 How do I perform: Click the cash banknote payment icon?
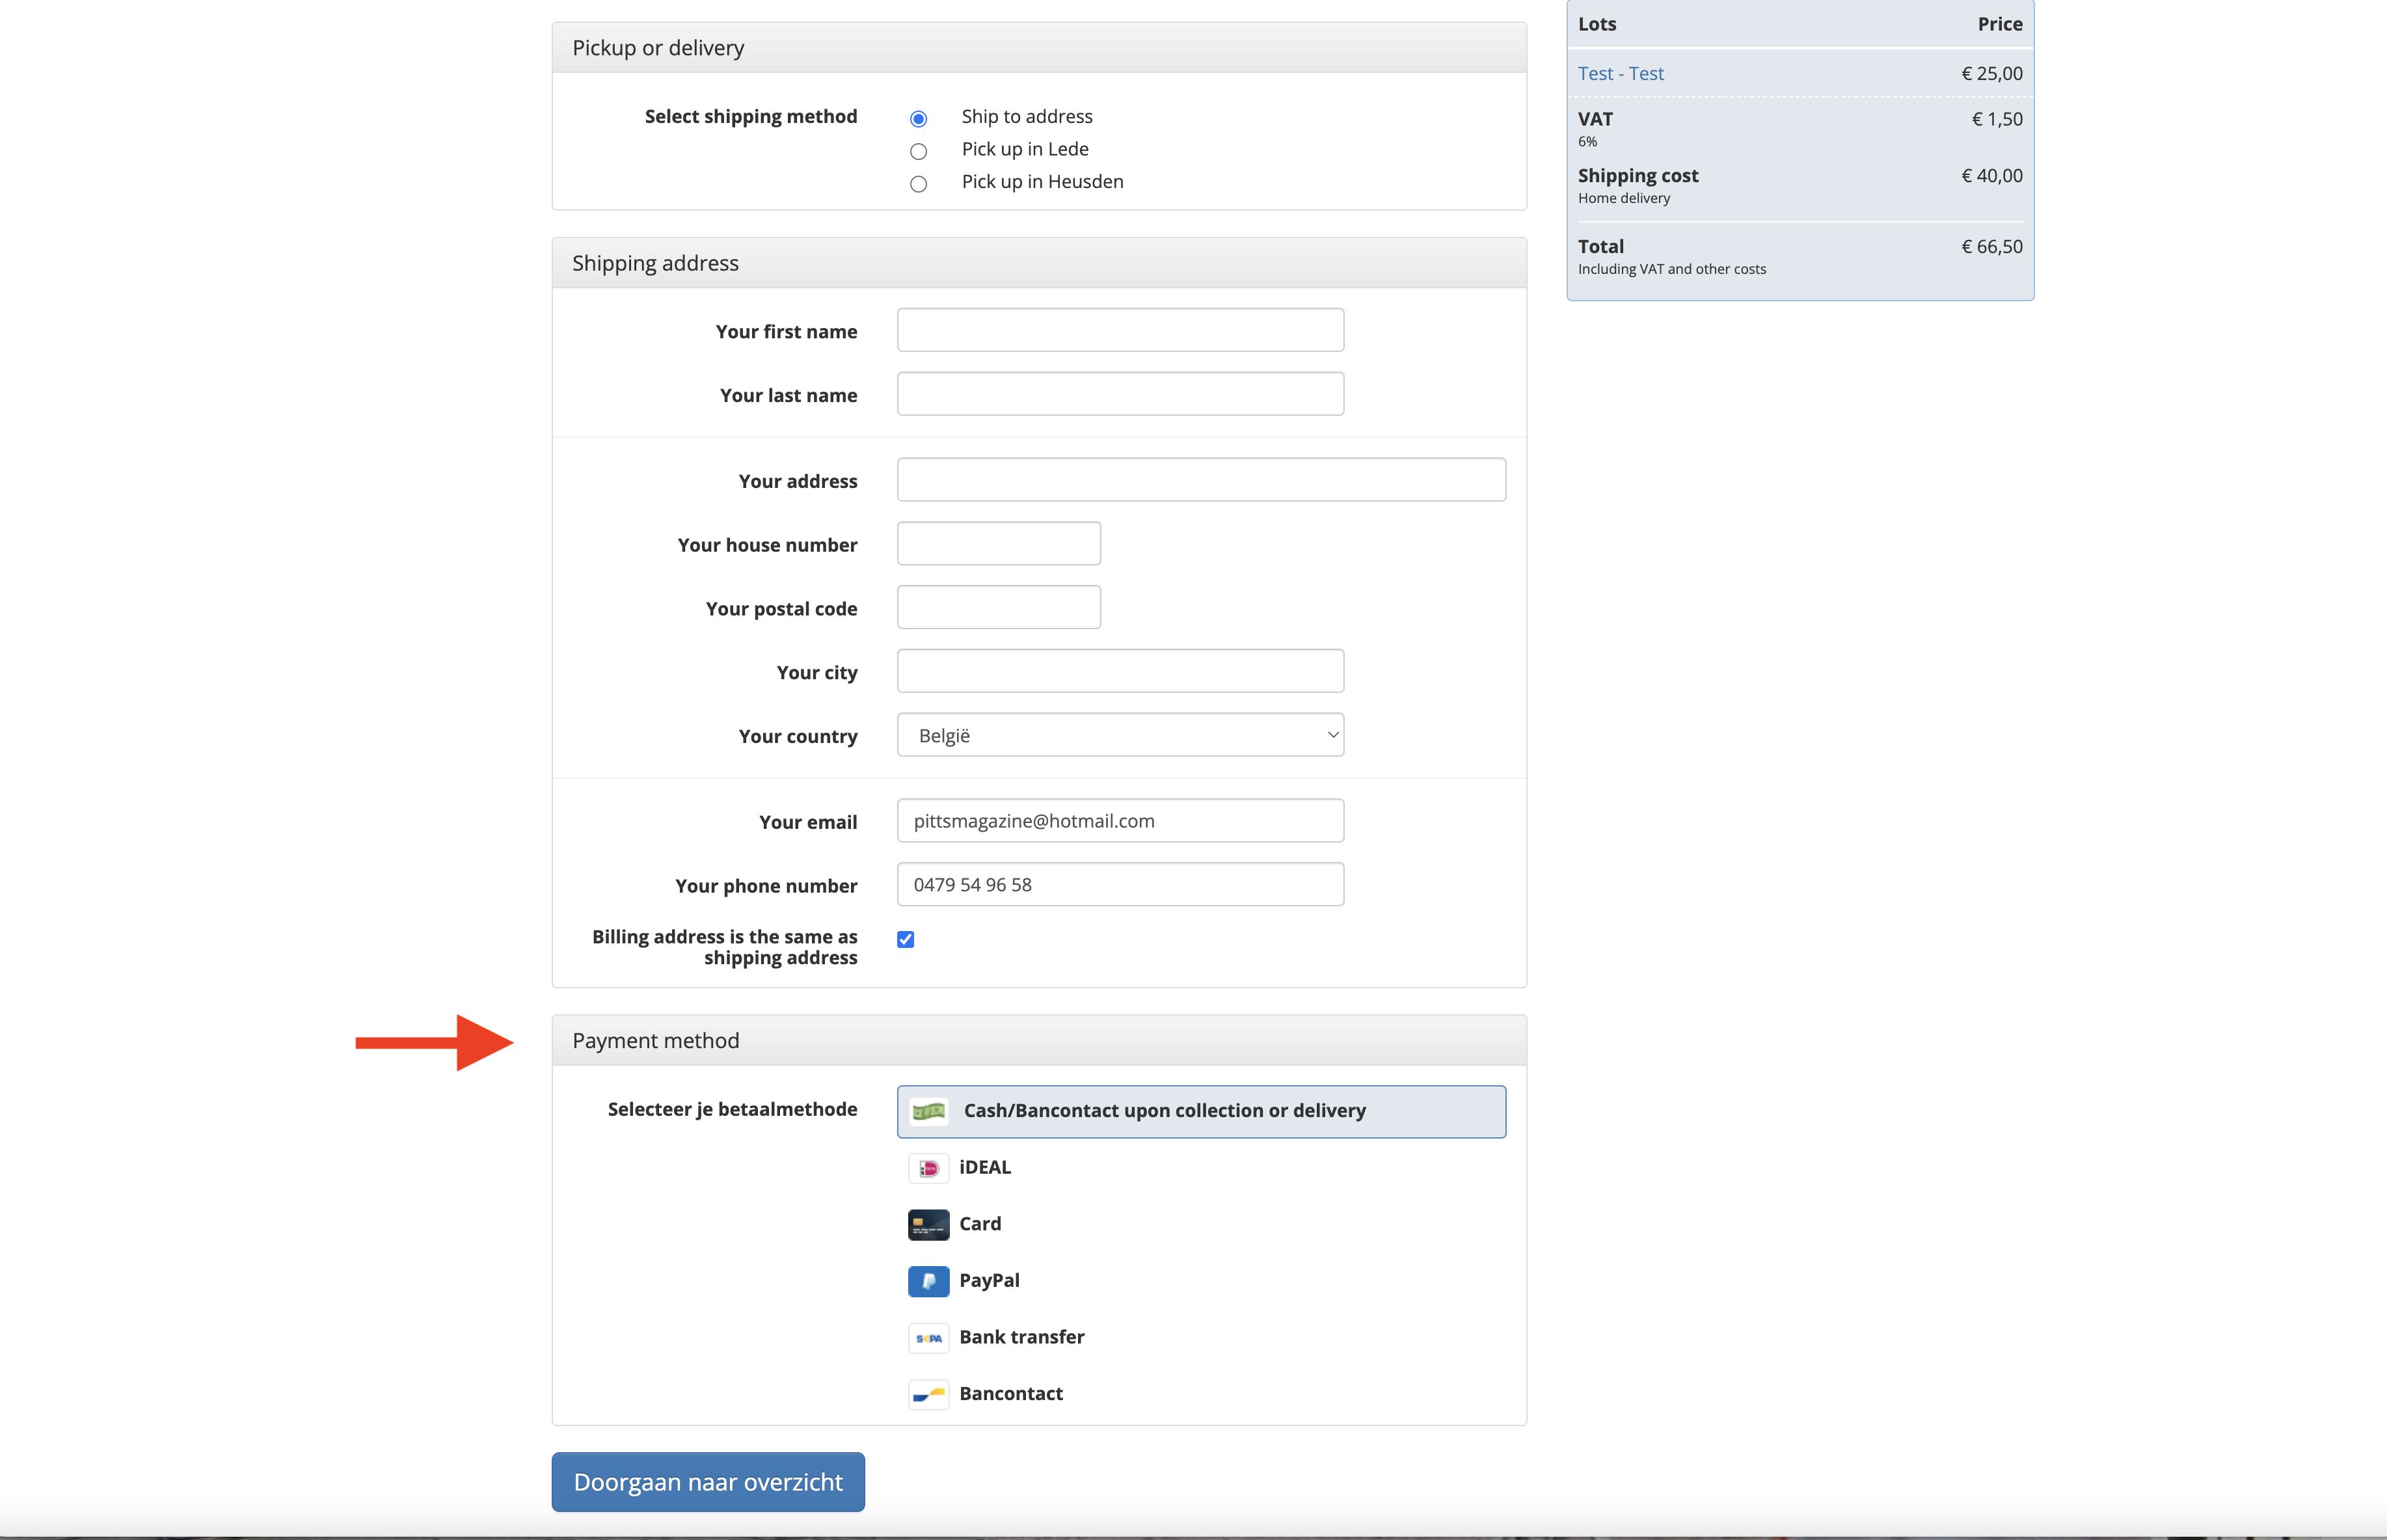click(928, 1111)
